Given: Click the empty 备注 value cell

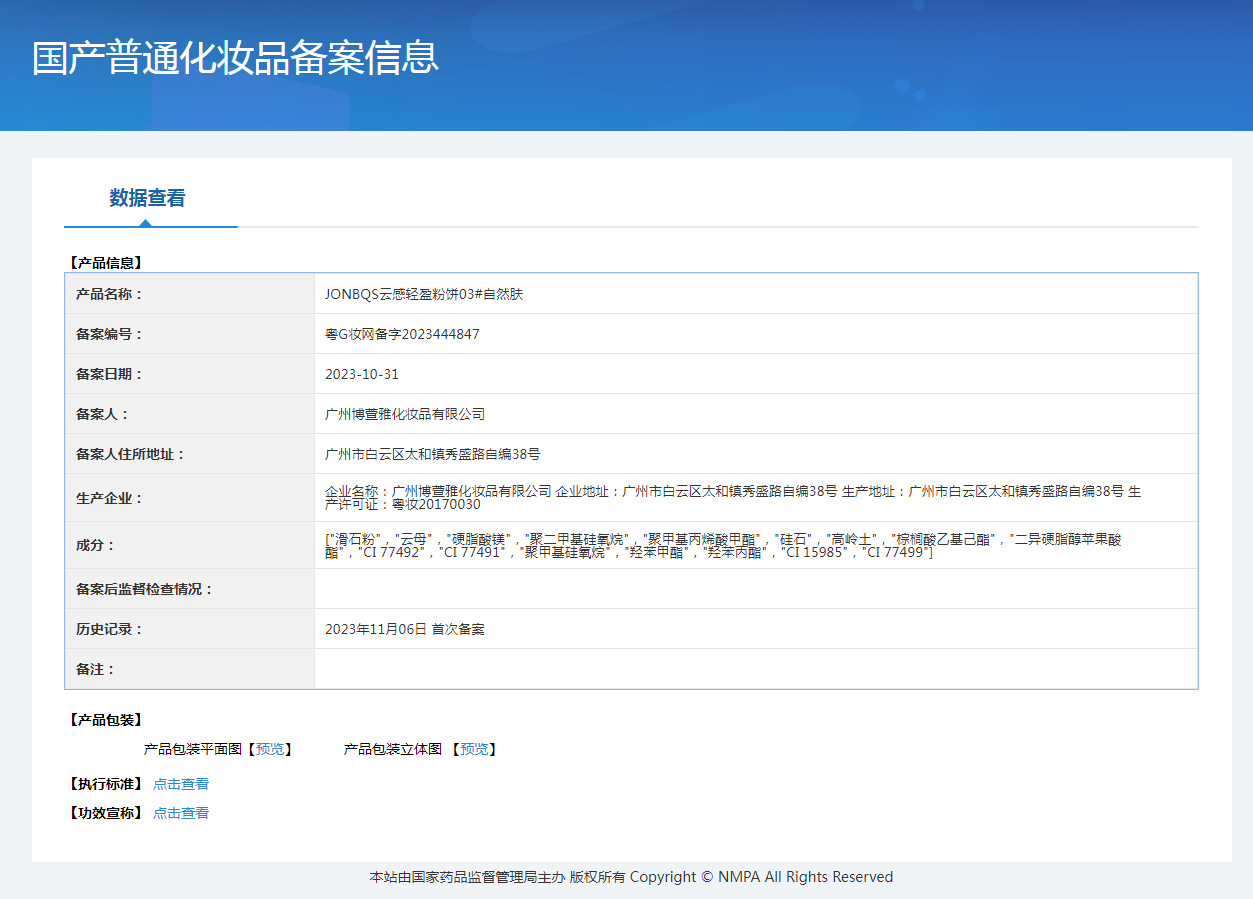Looking at the screenshot, I should [x=755, y=669].
